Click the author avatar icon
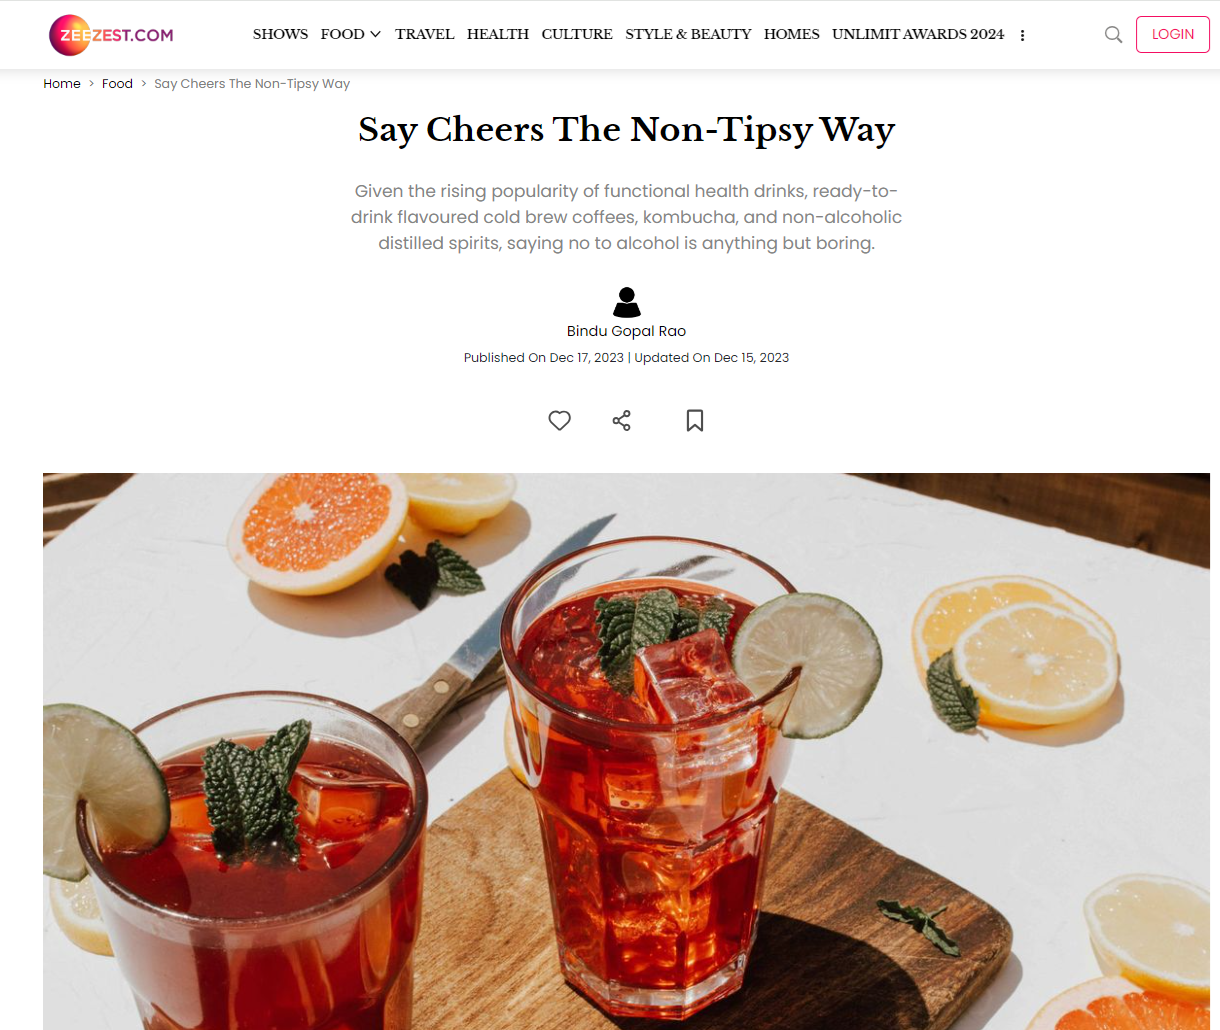Viewport: 1220px width, 1030px height. (x=626, y=302)
